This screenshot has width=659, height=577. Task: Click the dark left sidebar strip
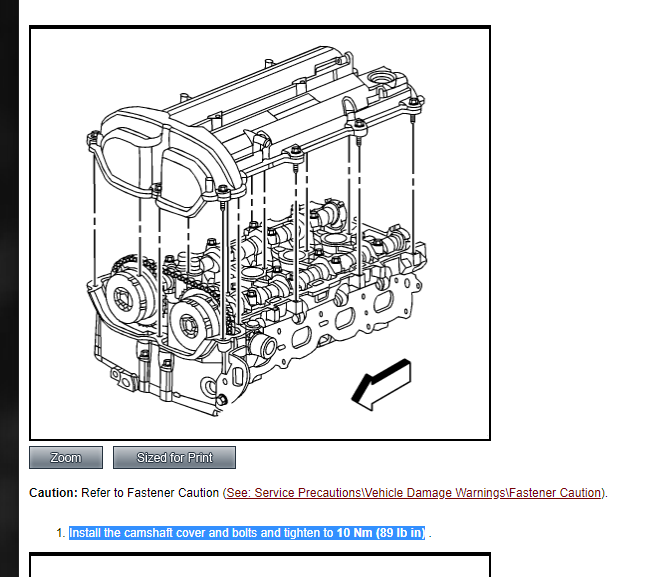point(9,288)
